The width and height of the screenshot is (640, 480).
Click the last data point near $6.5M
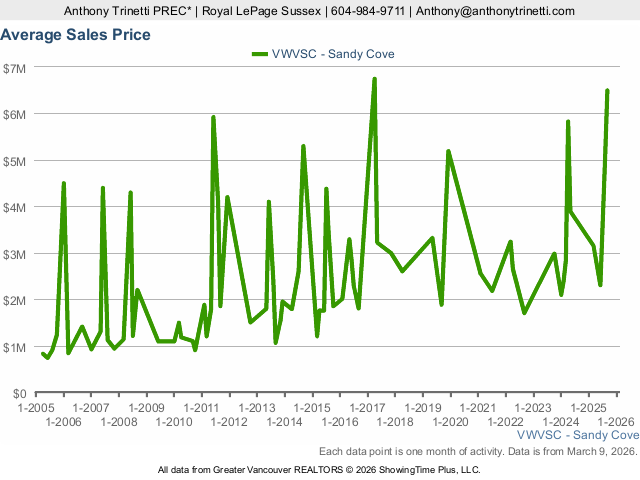coord(607,91)
